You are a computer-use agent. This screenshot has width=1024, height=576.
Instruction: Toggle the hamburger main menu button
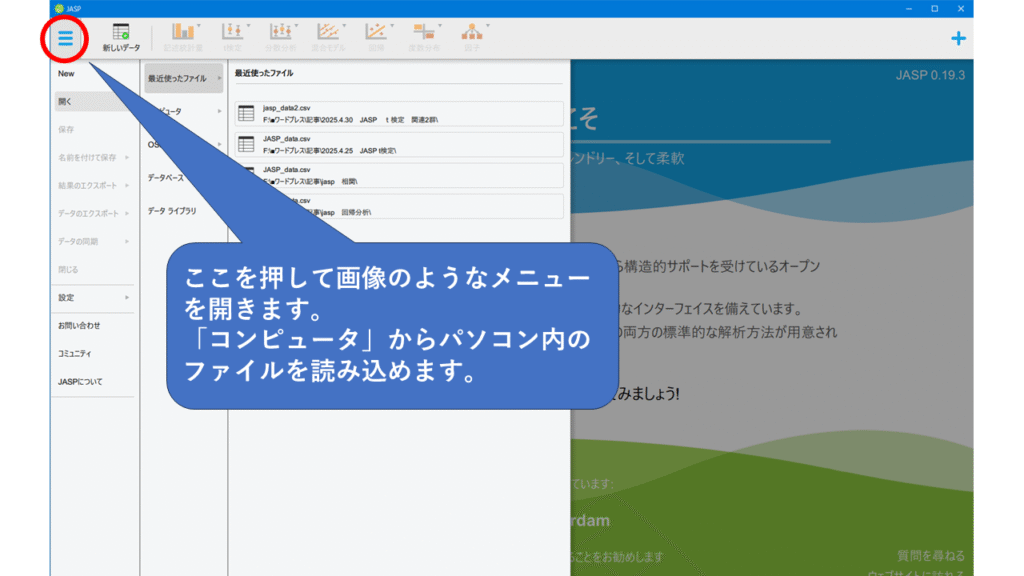click(65, 39)
